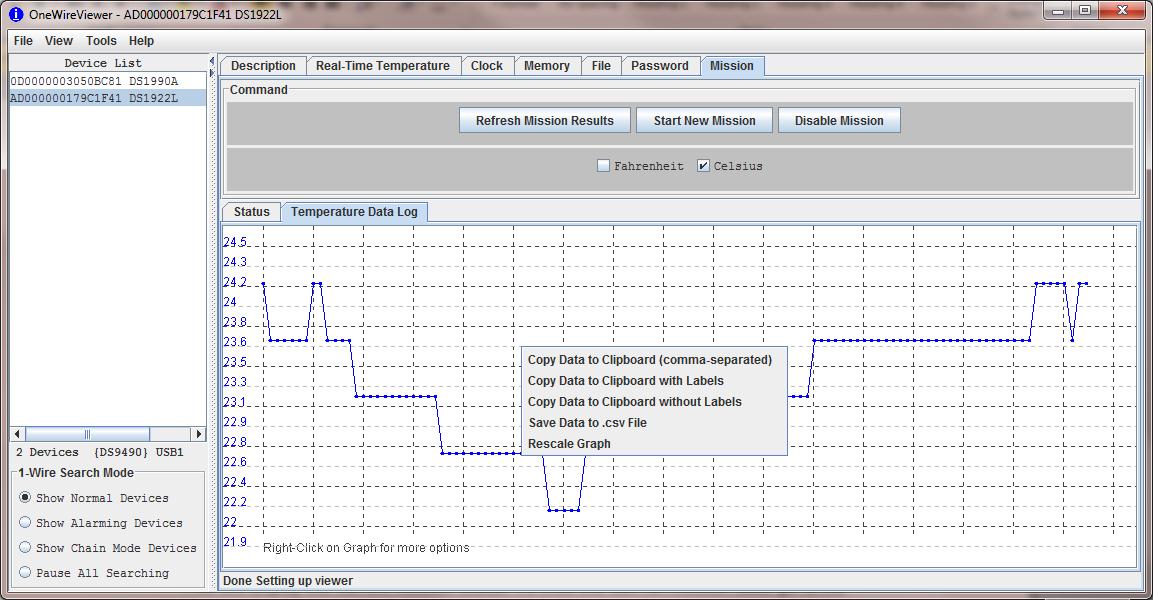Screen dimensions: 1153x600
Task: Click Start New Mission button
Action: click(x=704, y=121)
